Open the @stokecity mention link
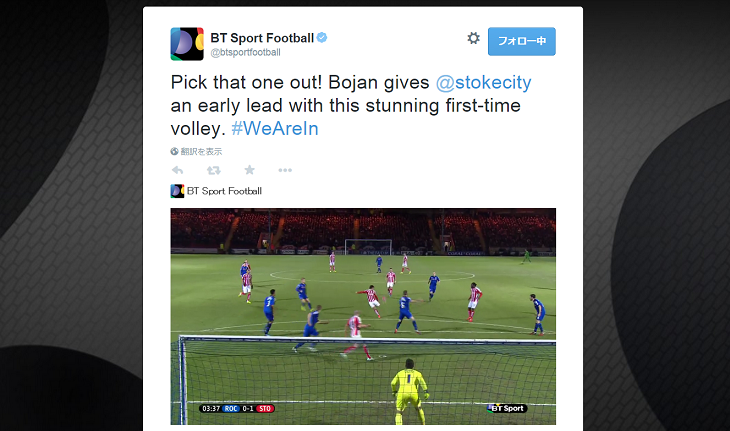Image resolution: width=730 pixels, height=431 pixels. click(483, 82)
